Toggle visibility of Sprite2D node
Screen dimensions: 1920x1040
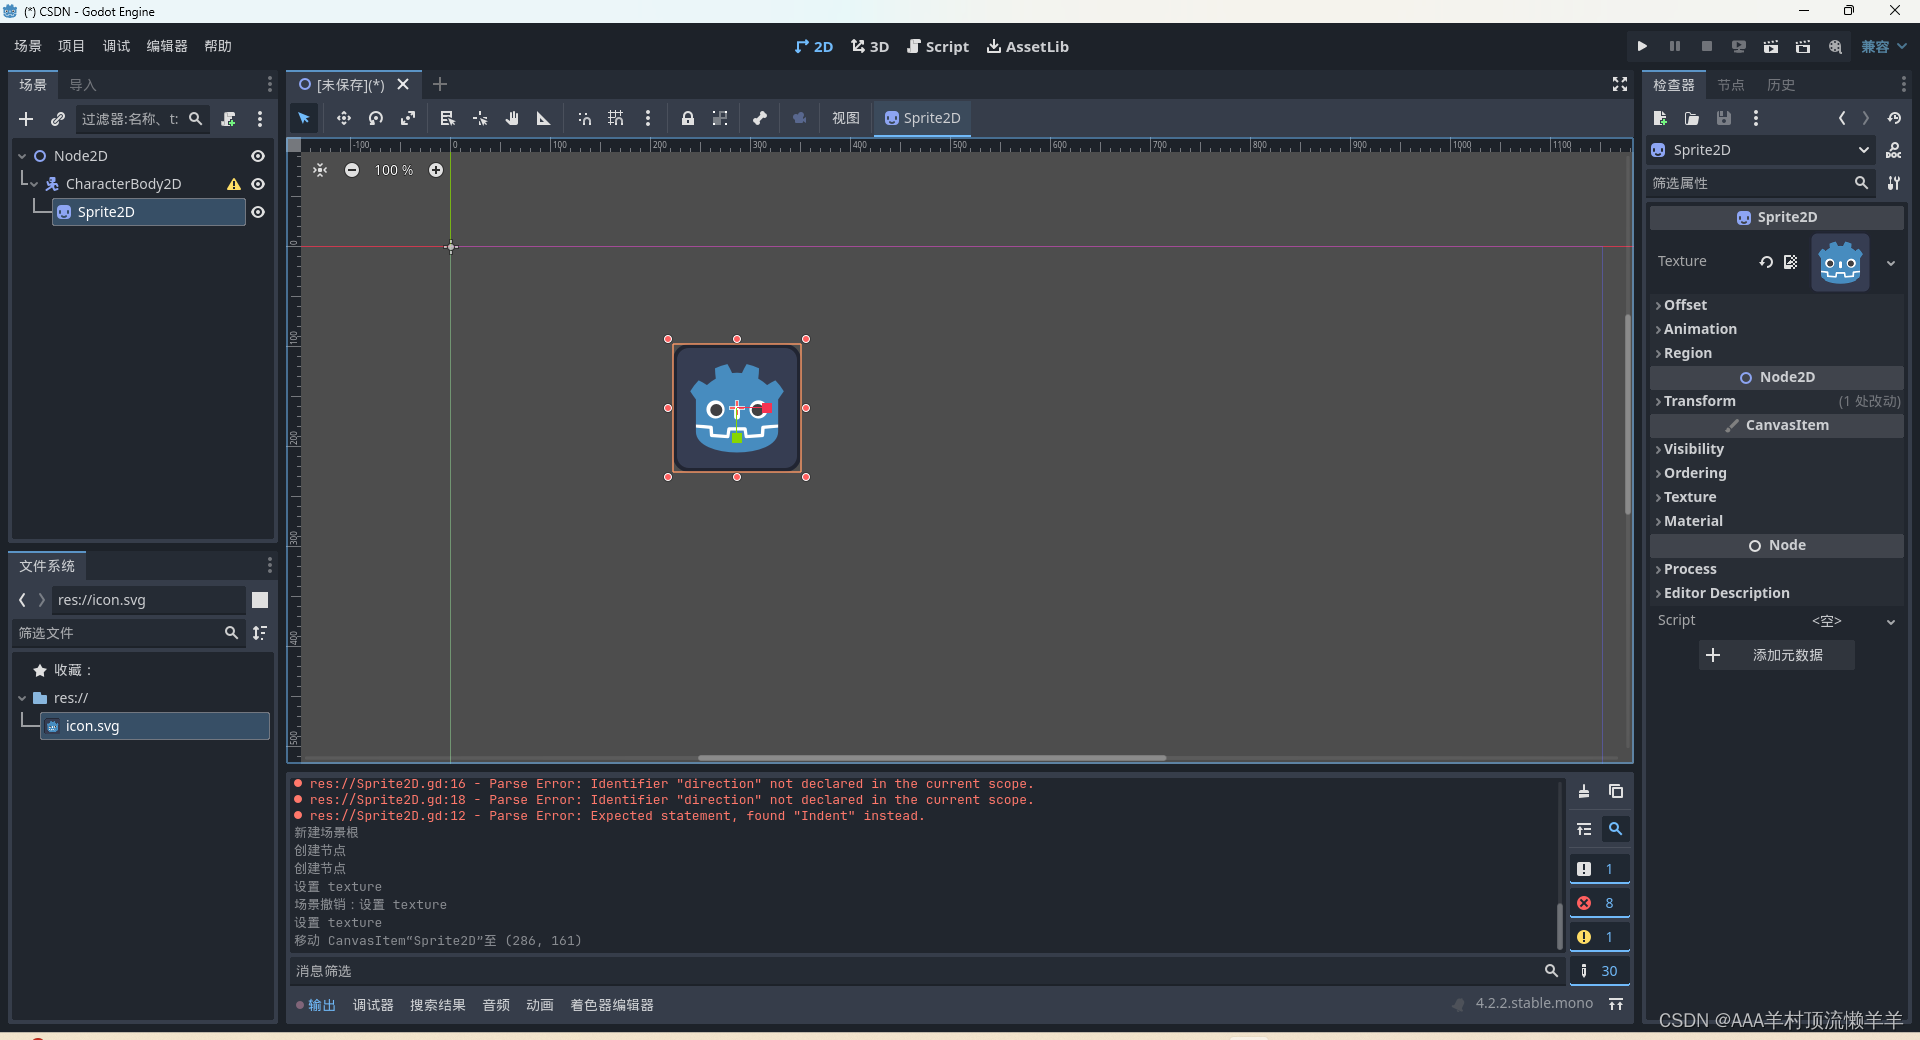[258, 212]
